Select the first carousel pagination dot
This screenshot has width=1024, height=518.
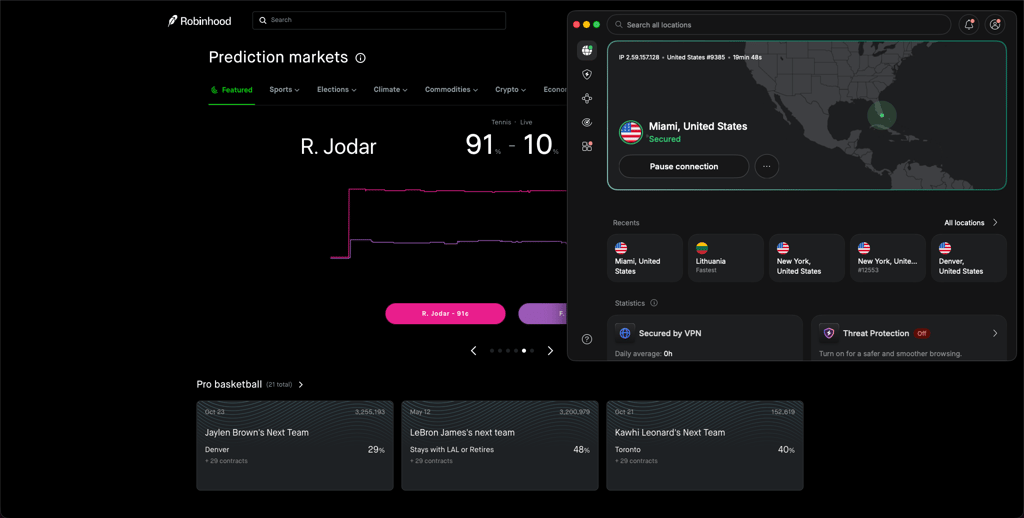[492, 351]
